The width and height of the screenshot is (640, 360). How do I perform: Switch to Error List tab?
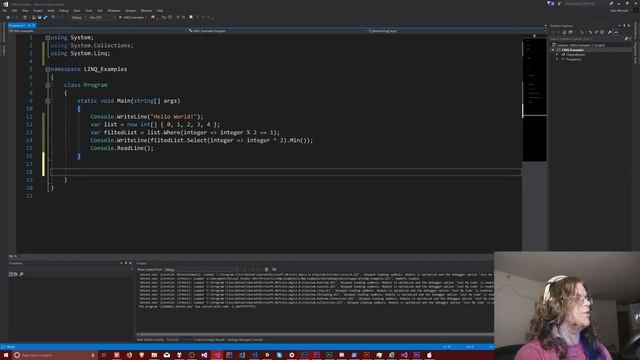[x=173, y=340]
